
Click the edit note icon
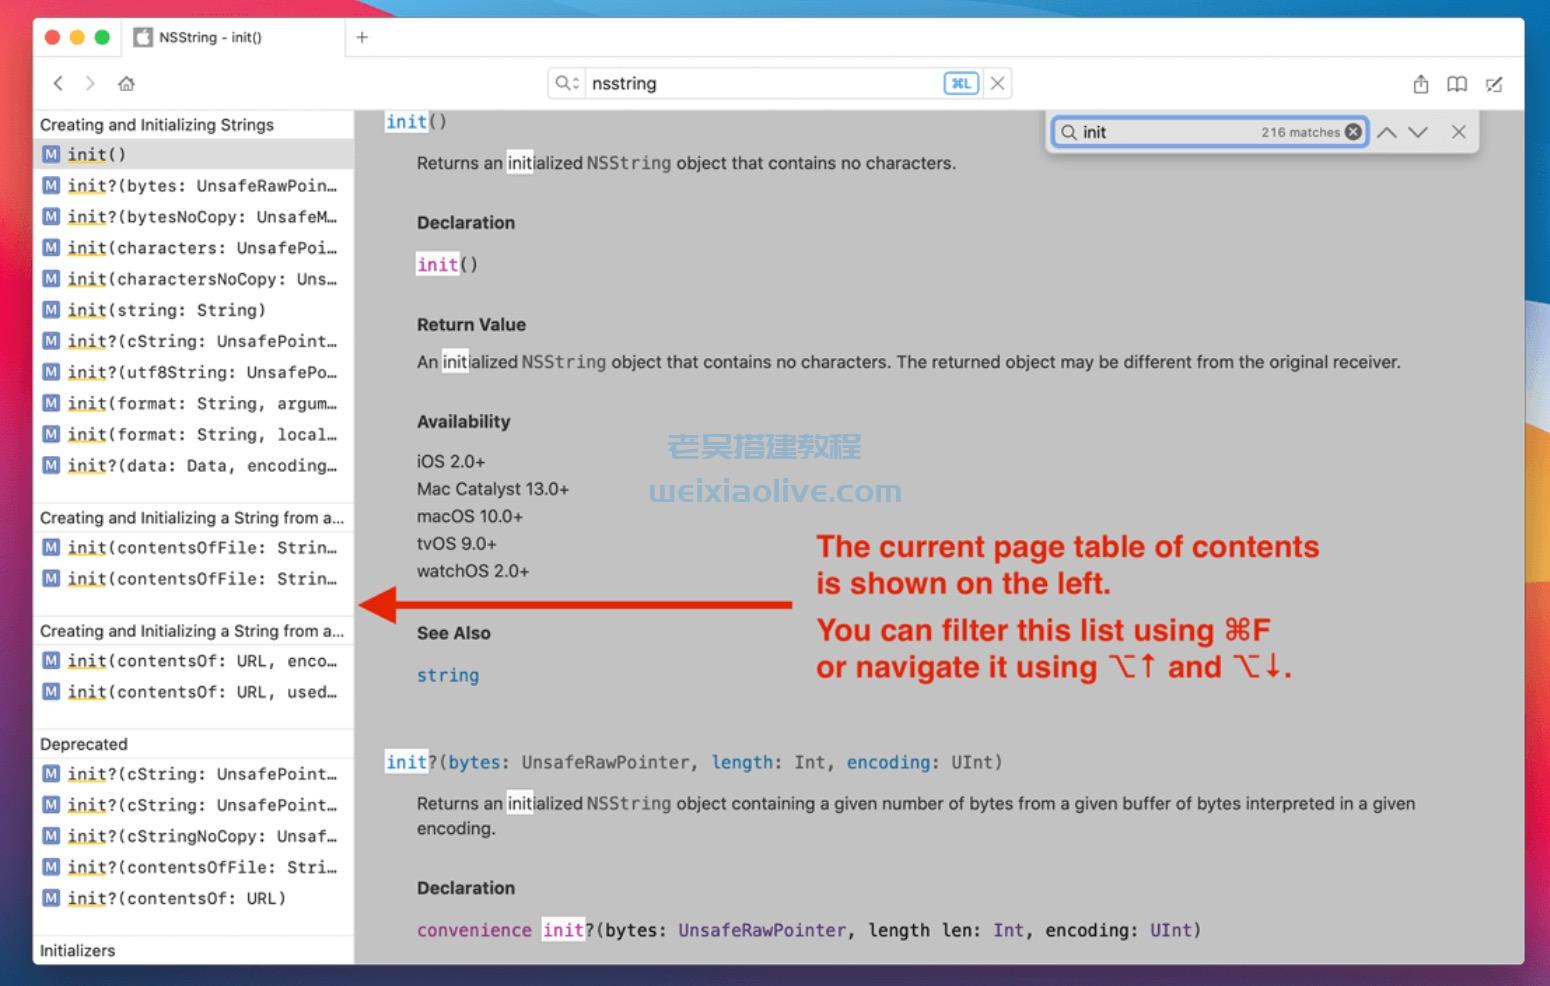click(x=1494, y=84)
